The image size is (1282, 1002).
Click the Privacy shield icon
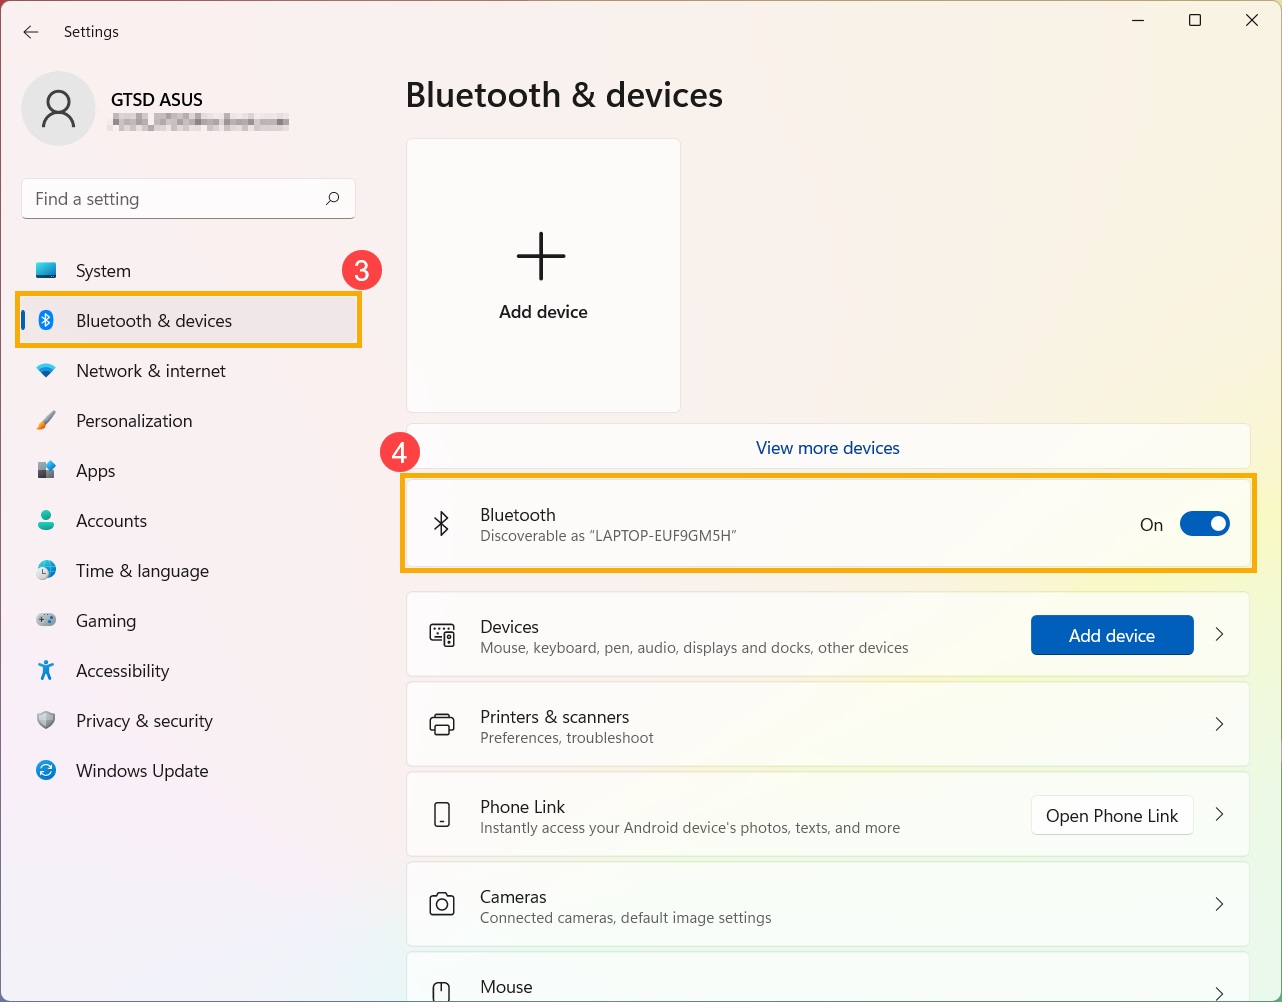[46, 720]
